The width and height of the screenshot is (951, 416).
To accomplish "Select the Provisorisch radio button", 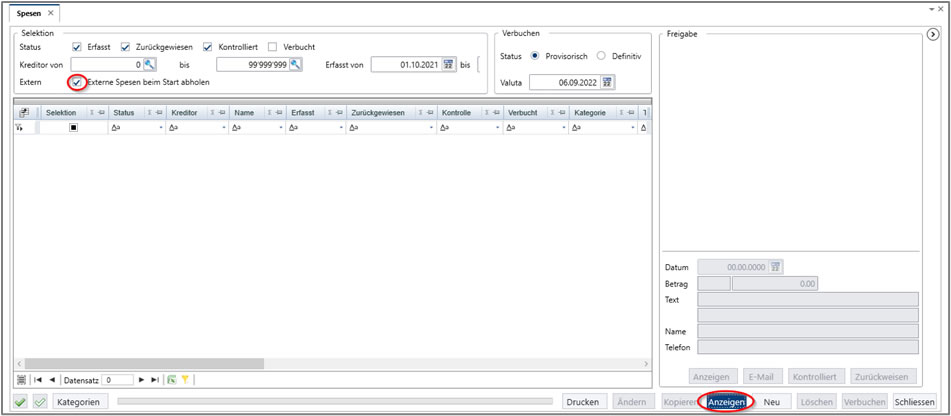I will [x=534, y=56].
